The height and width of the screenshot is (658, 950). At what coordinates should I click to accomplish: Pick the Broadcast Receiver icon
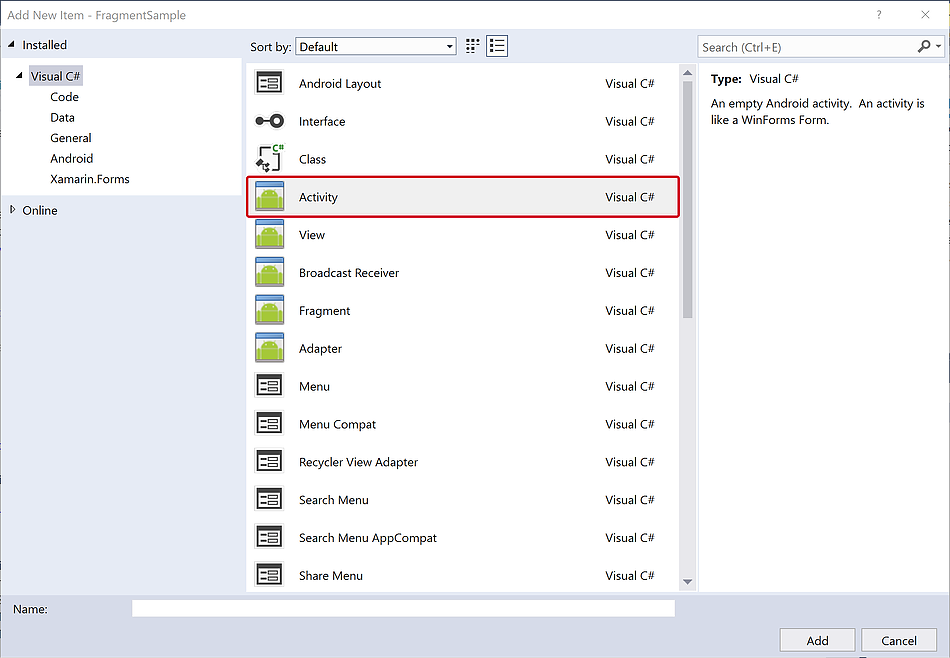pos(269,273)
